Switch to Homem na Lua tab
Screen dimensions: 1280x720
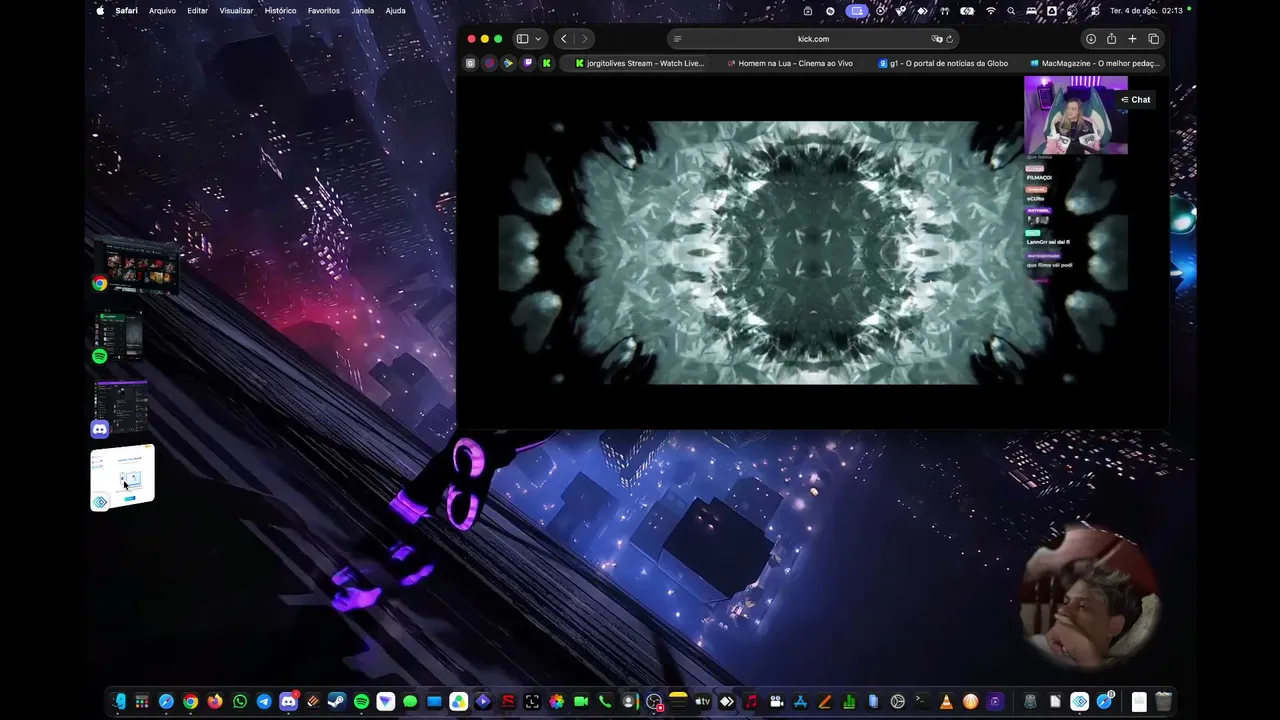[x=790, y=63]
